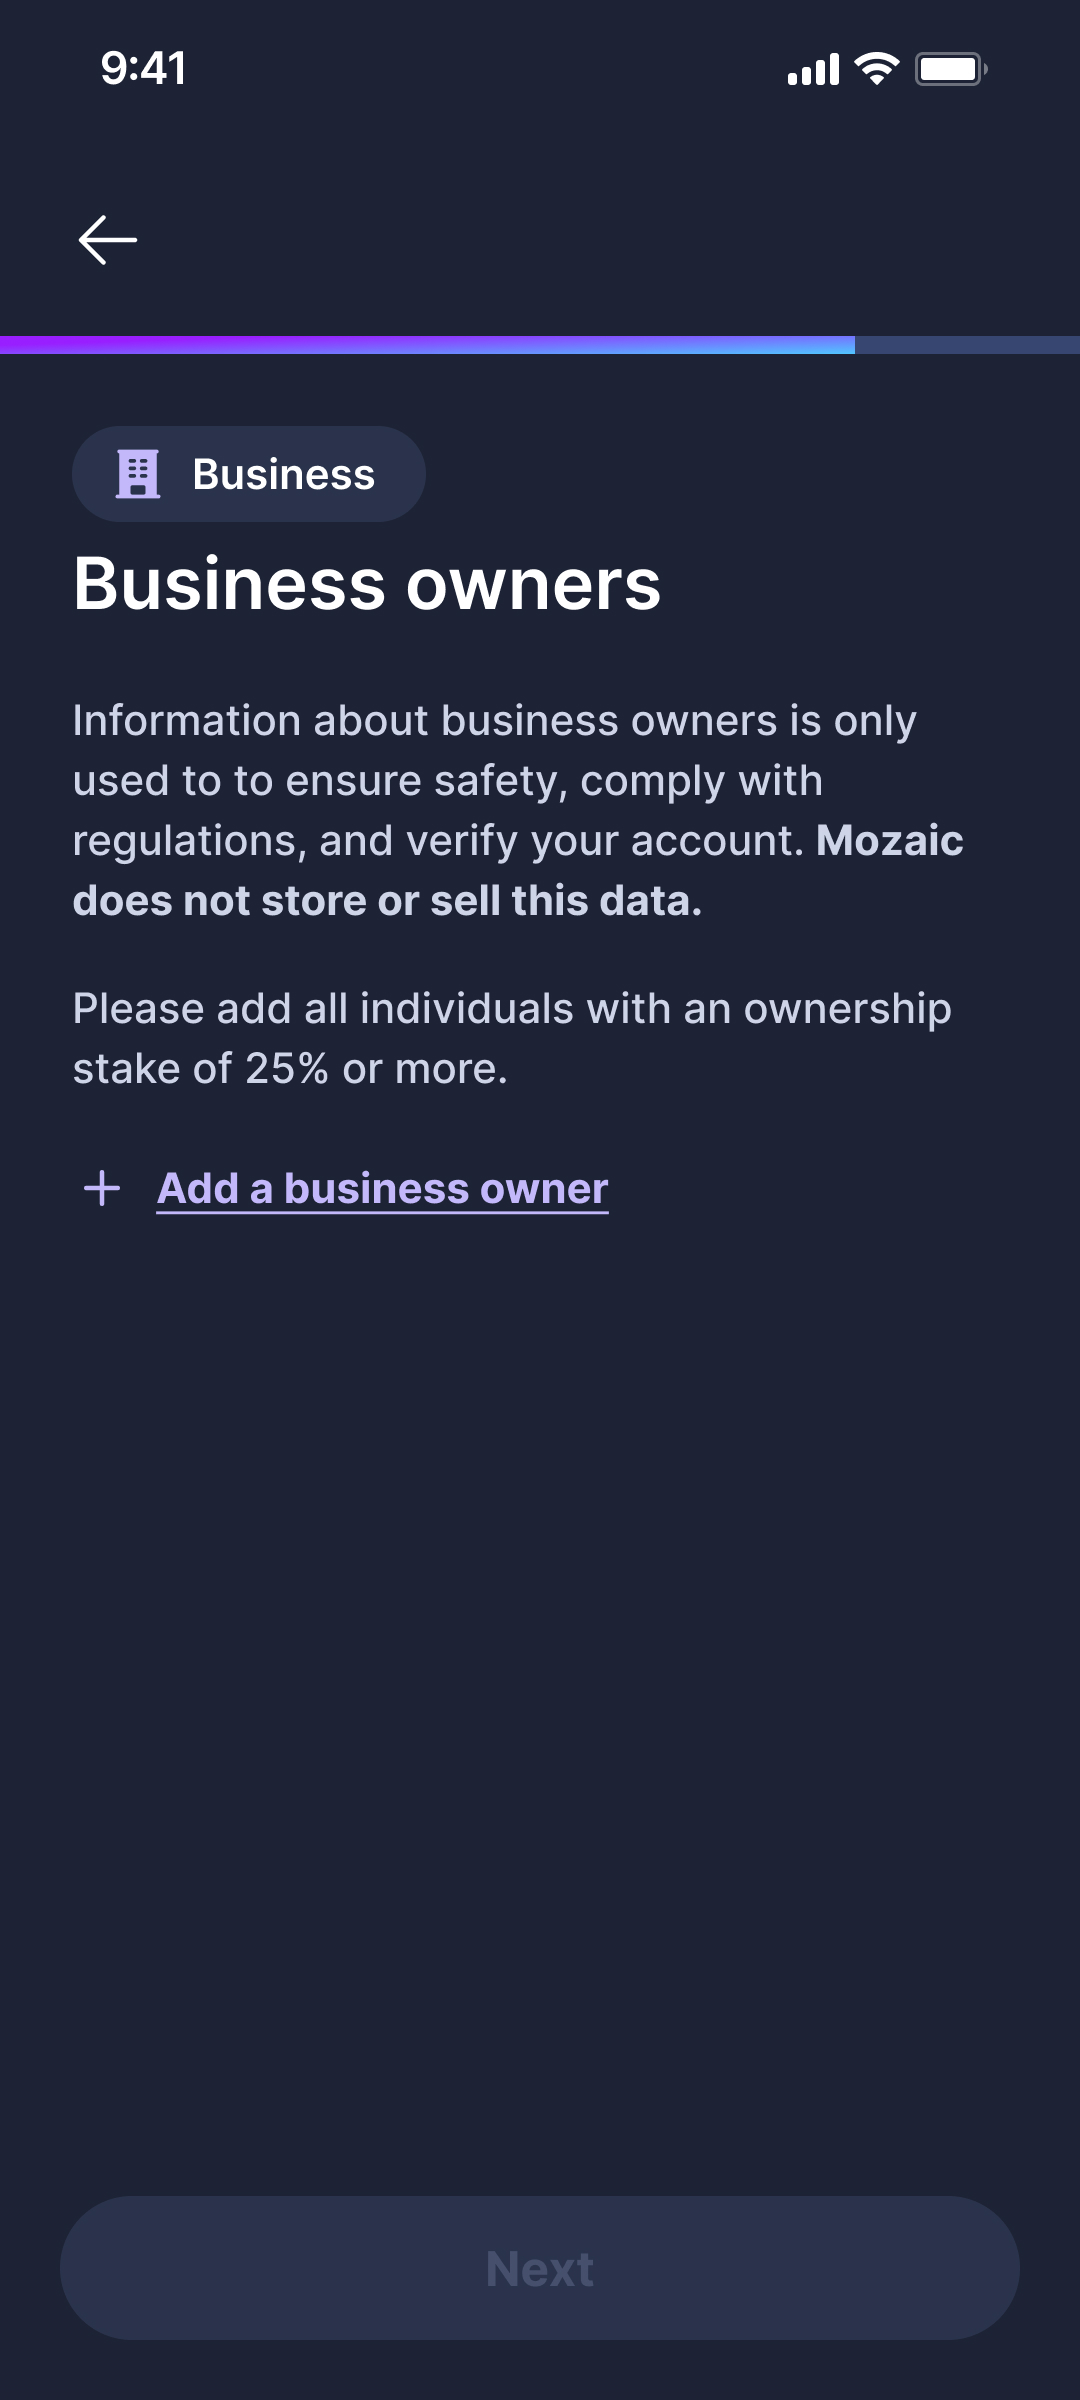Click the plus icon beside Add owner
Image resolution: width=1080 pixels, height=2400 pixels.
[102, 1189]
